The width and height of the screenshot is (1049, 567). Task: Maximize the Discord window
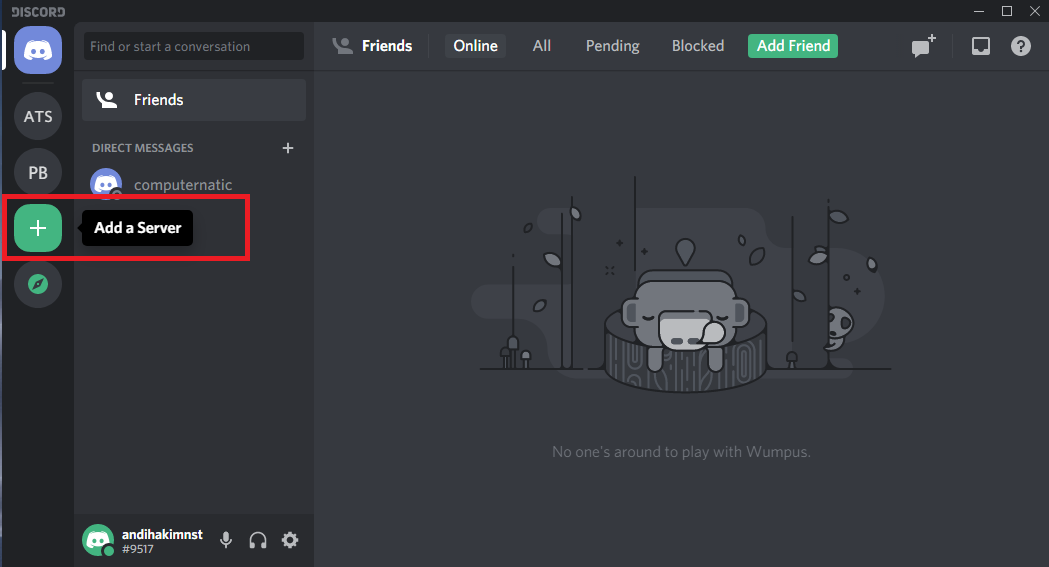coord(1007,11)
